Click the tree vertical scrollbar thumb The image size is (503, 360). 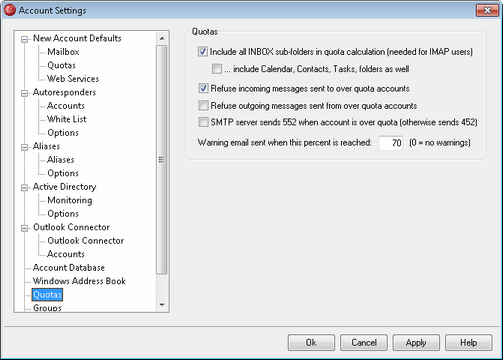162,160
